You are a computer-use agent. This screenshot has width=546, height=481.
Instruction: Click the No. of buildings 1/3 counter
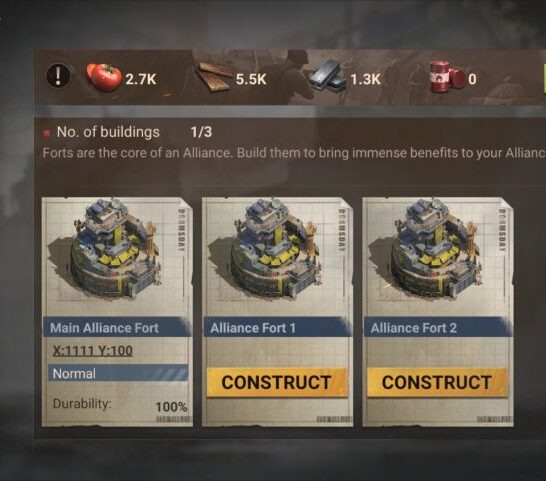click(201, 132)
